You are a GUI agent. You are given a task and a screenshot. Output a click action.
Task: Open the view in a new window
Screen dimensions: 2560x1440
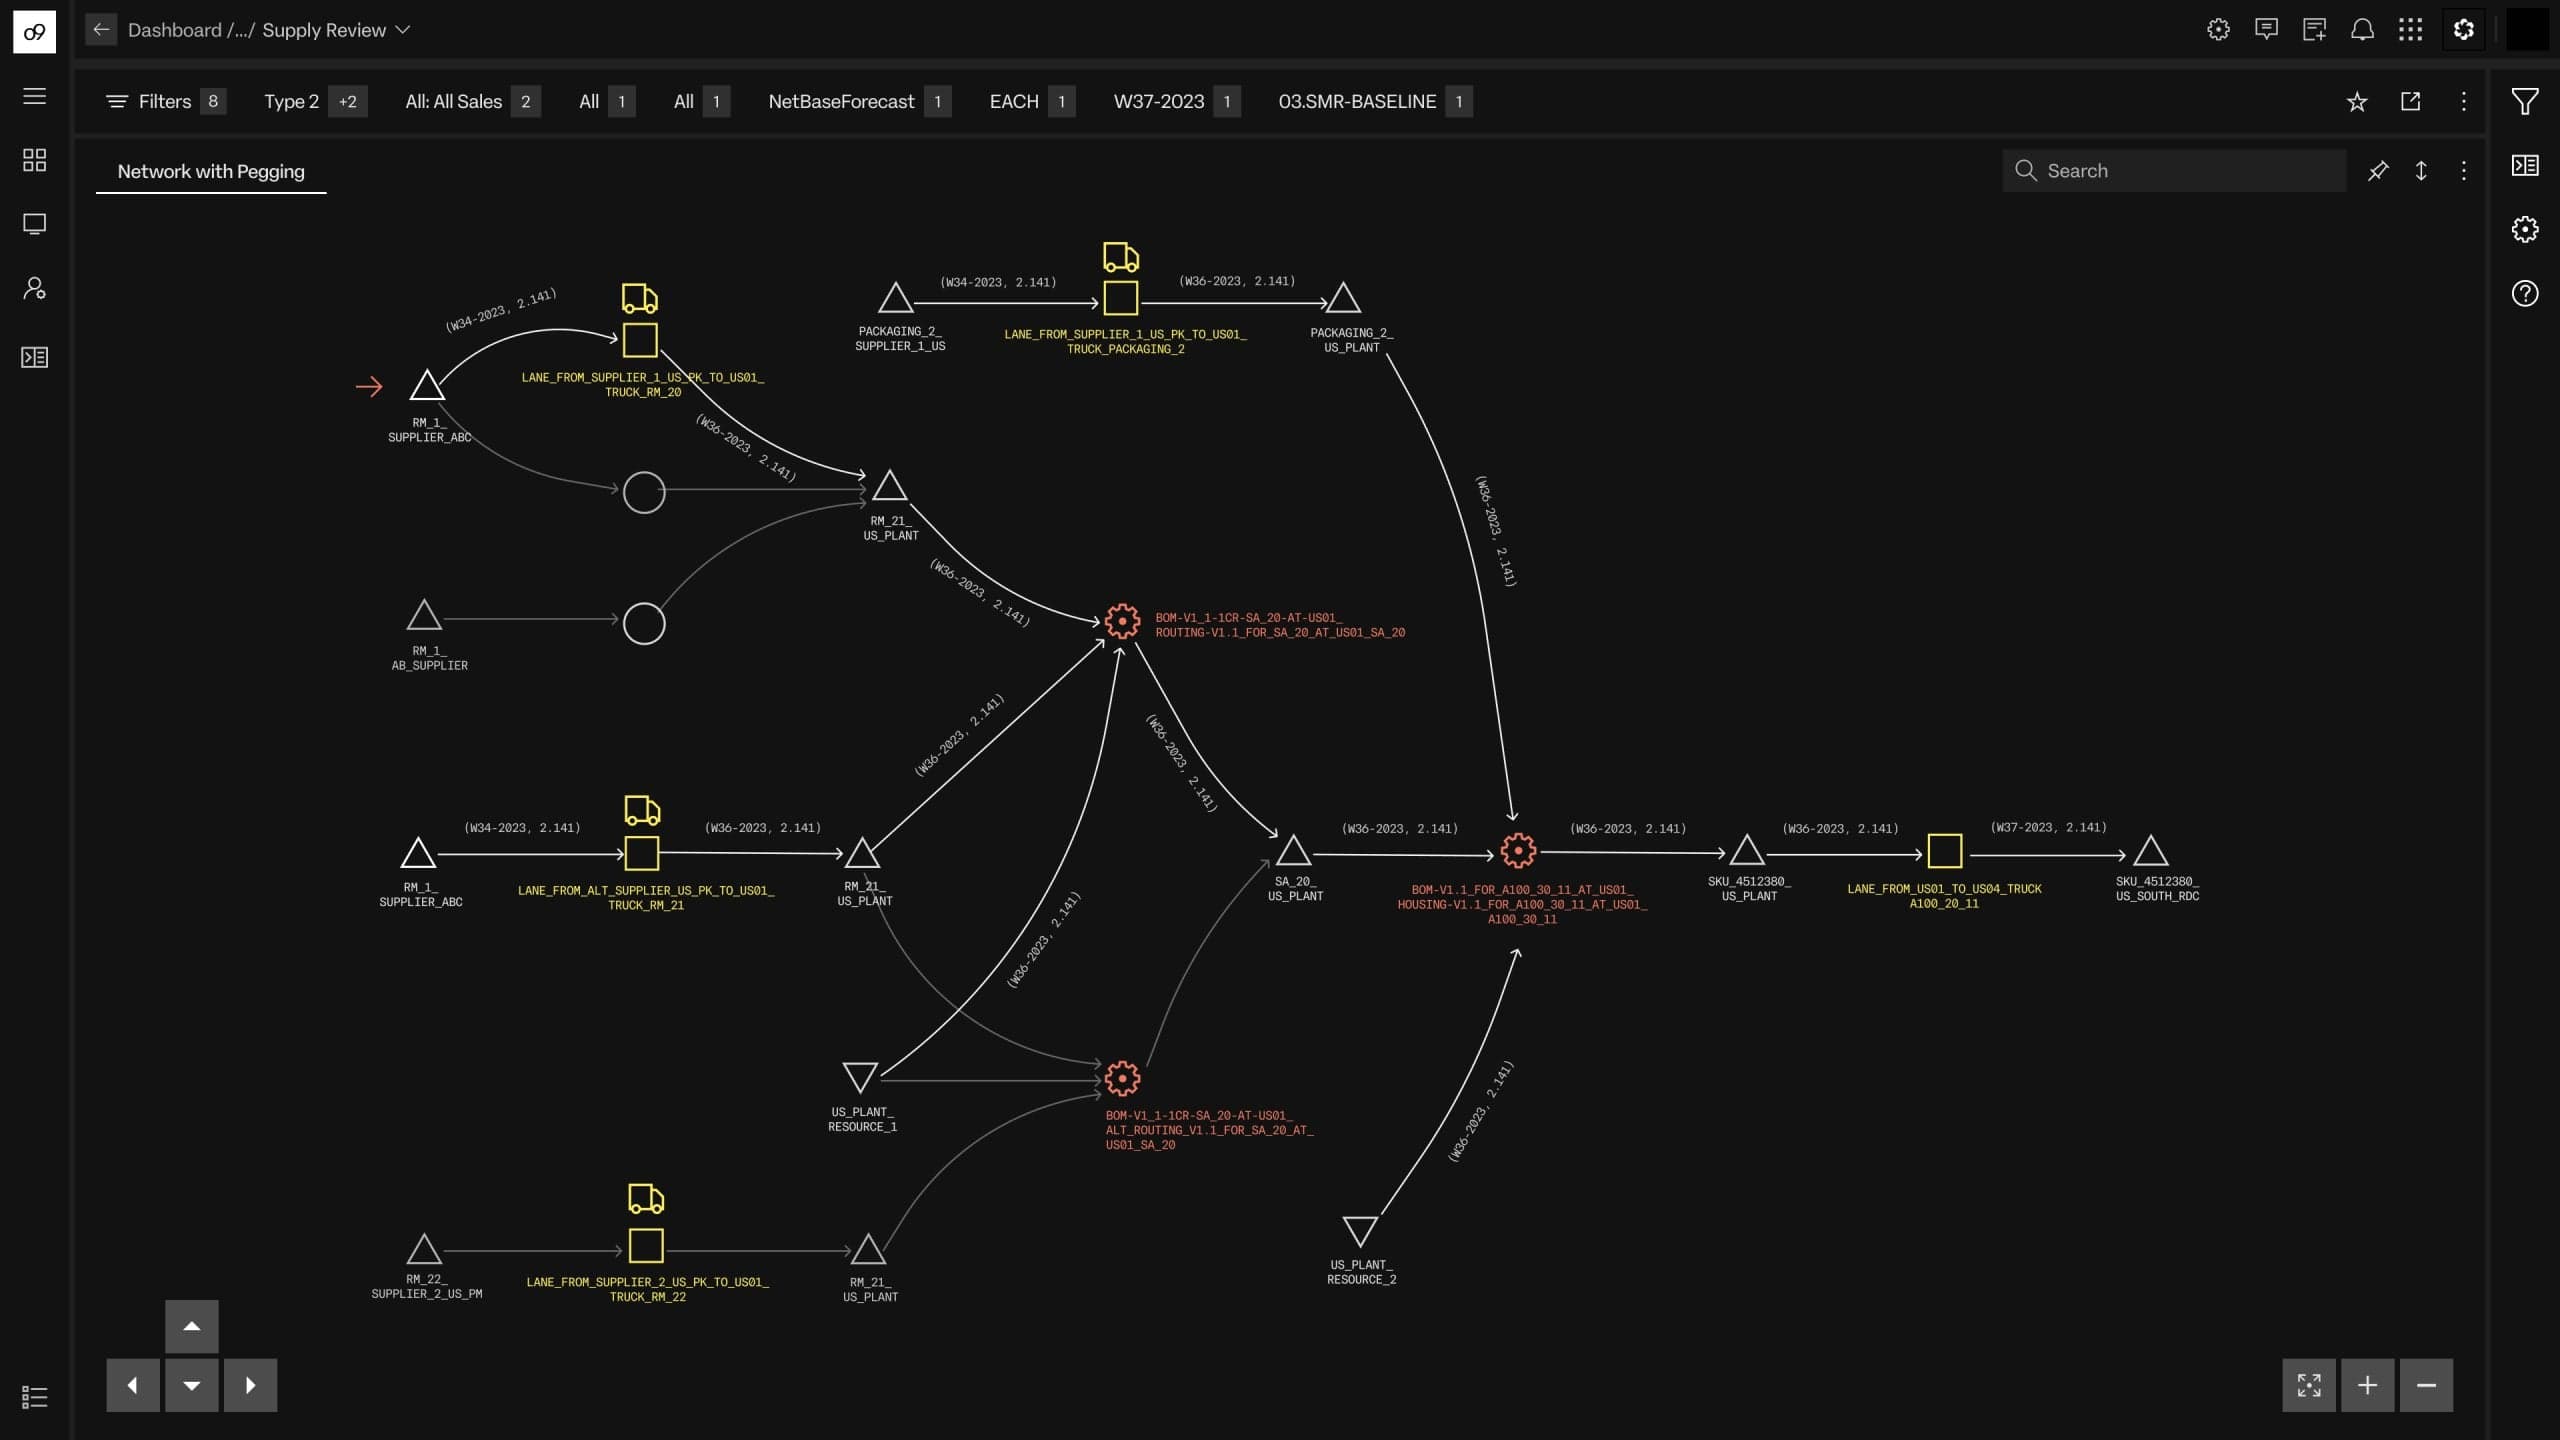pyautogui.click(x=2410, y=101)
